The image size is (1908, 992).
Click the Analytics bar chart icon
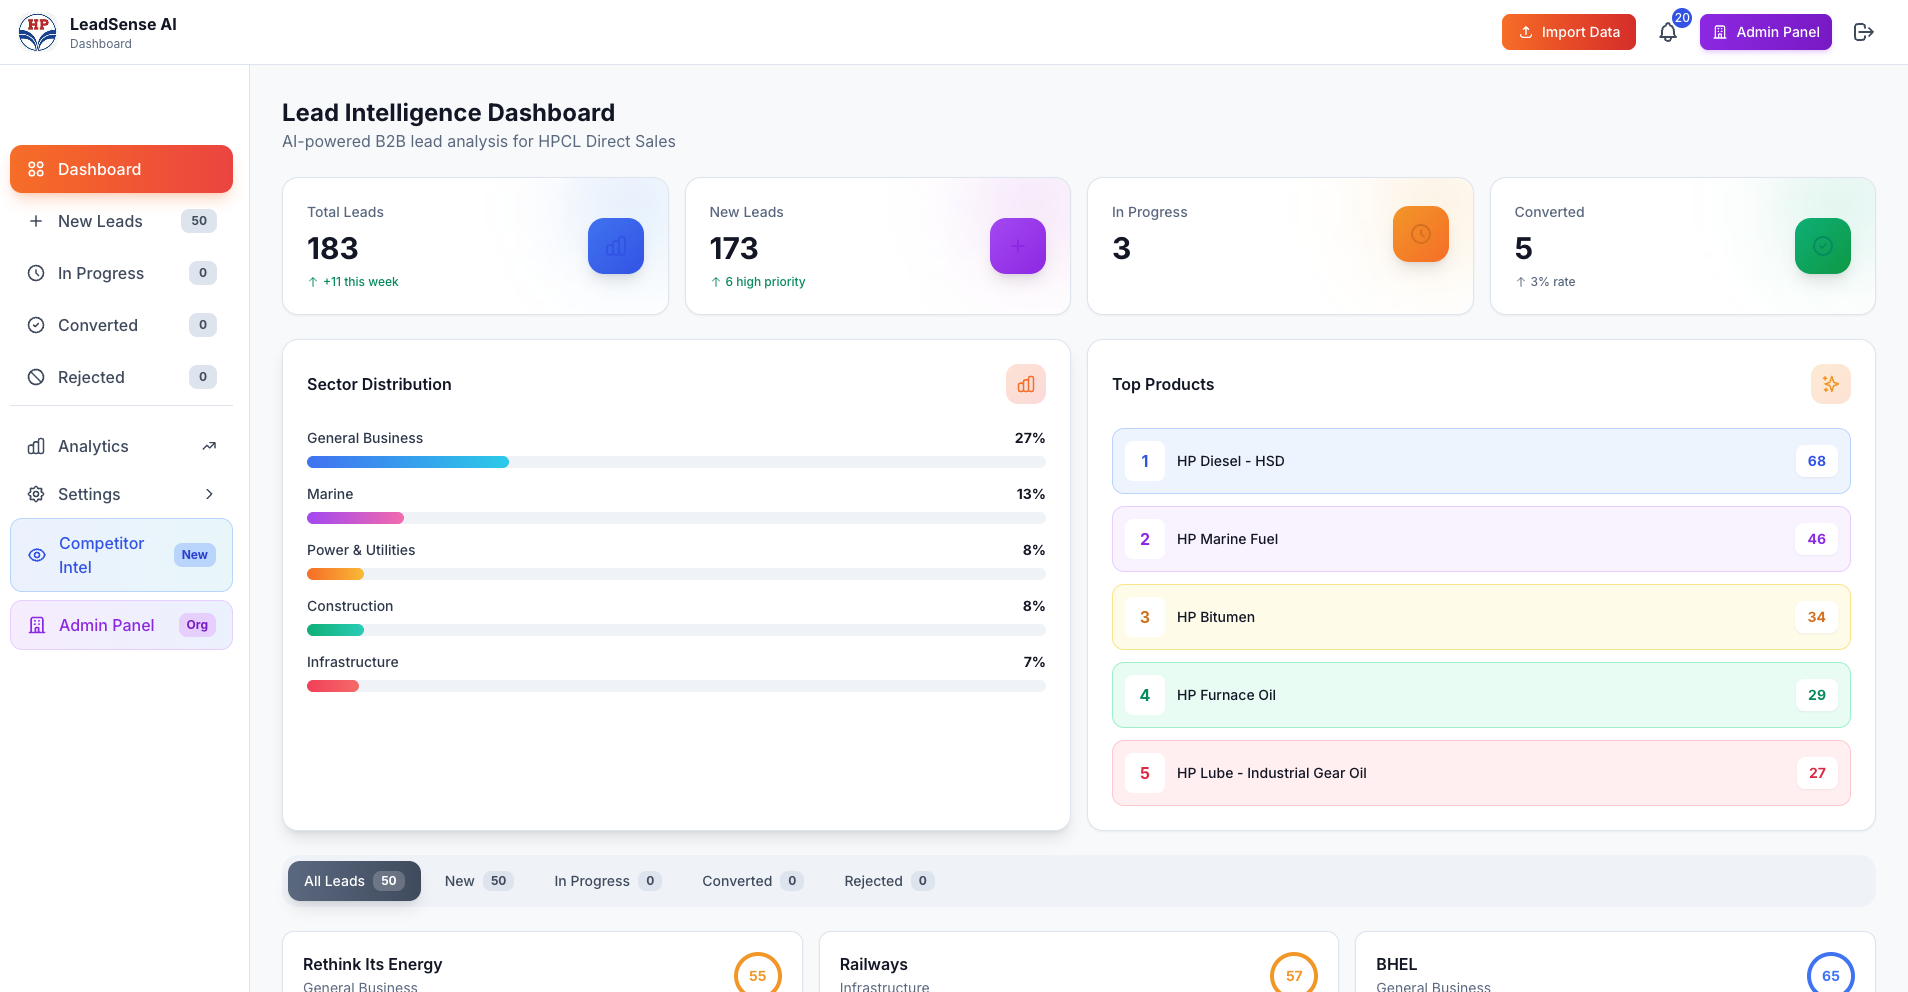[36, 446]
